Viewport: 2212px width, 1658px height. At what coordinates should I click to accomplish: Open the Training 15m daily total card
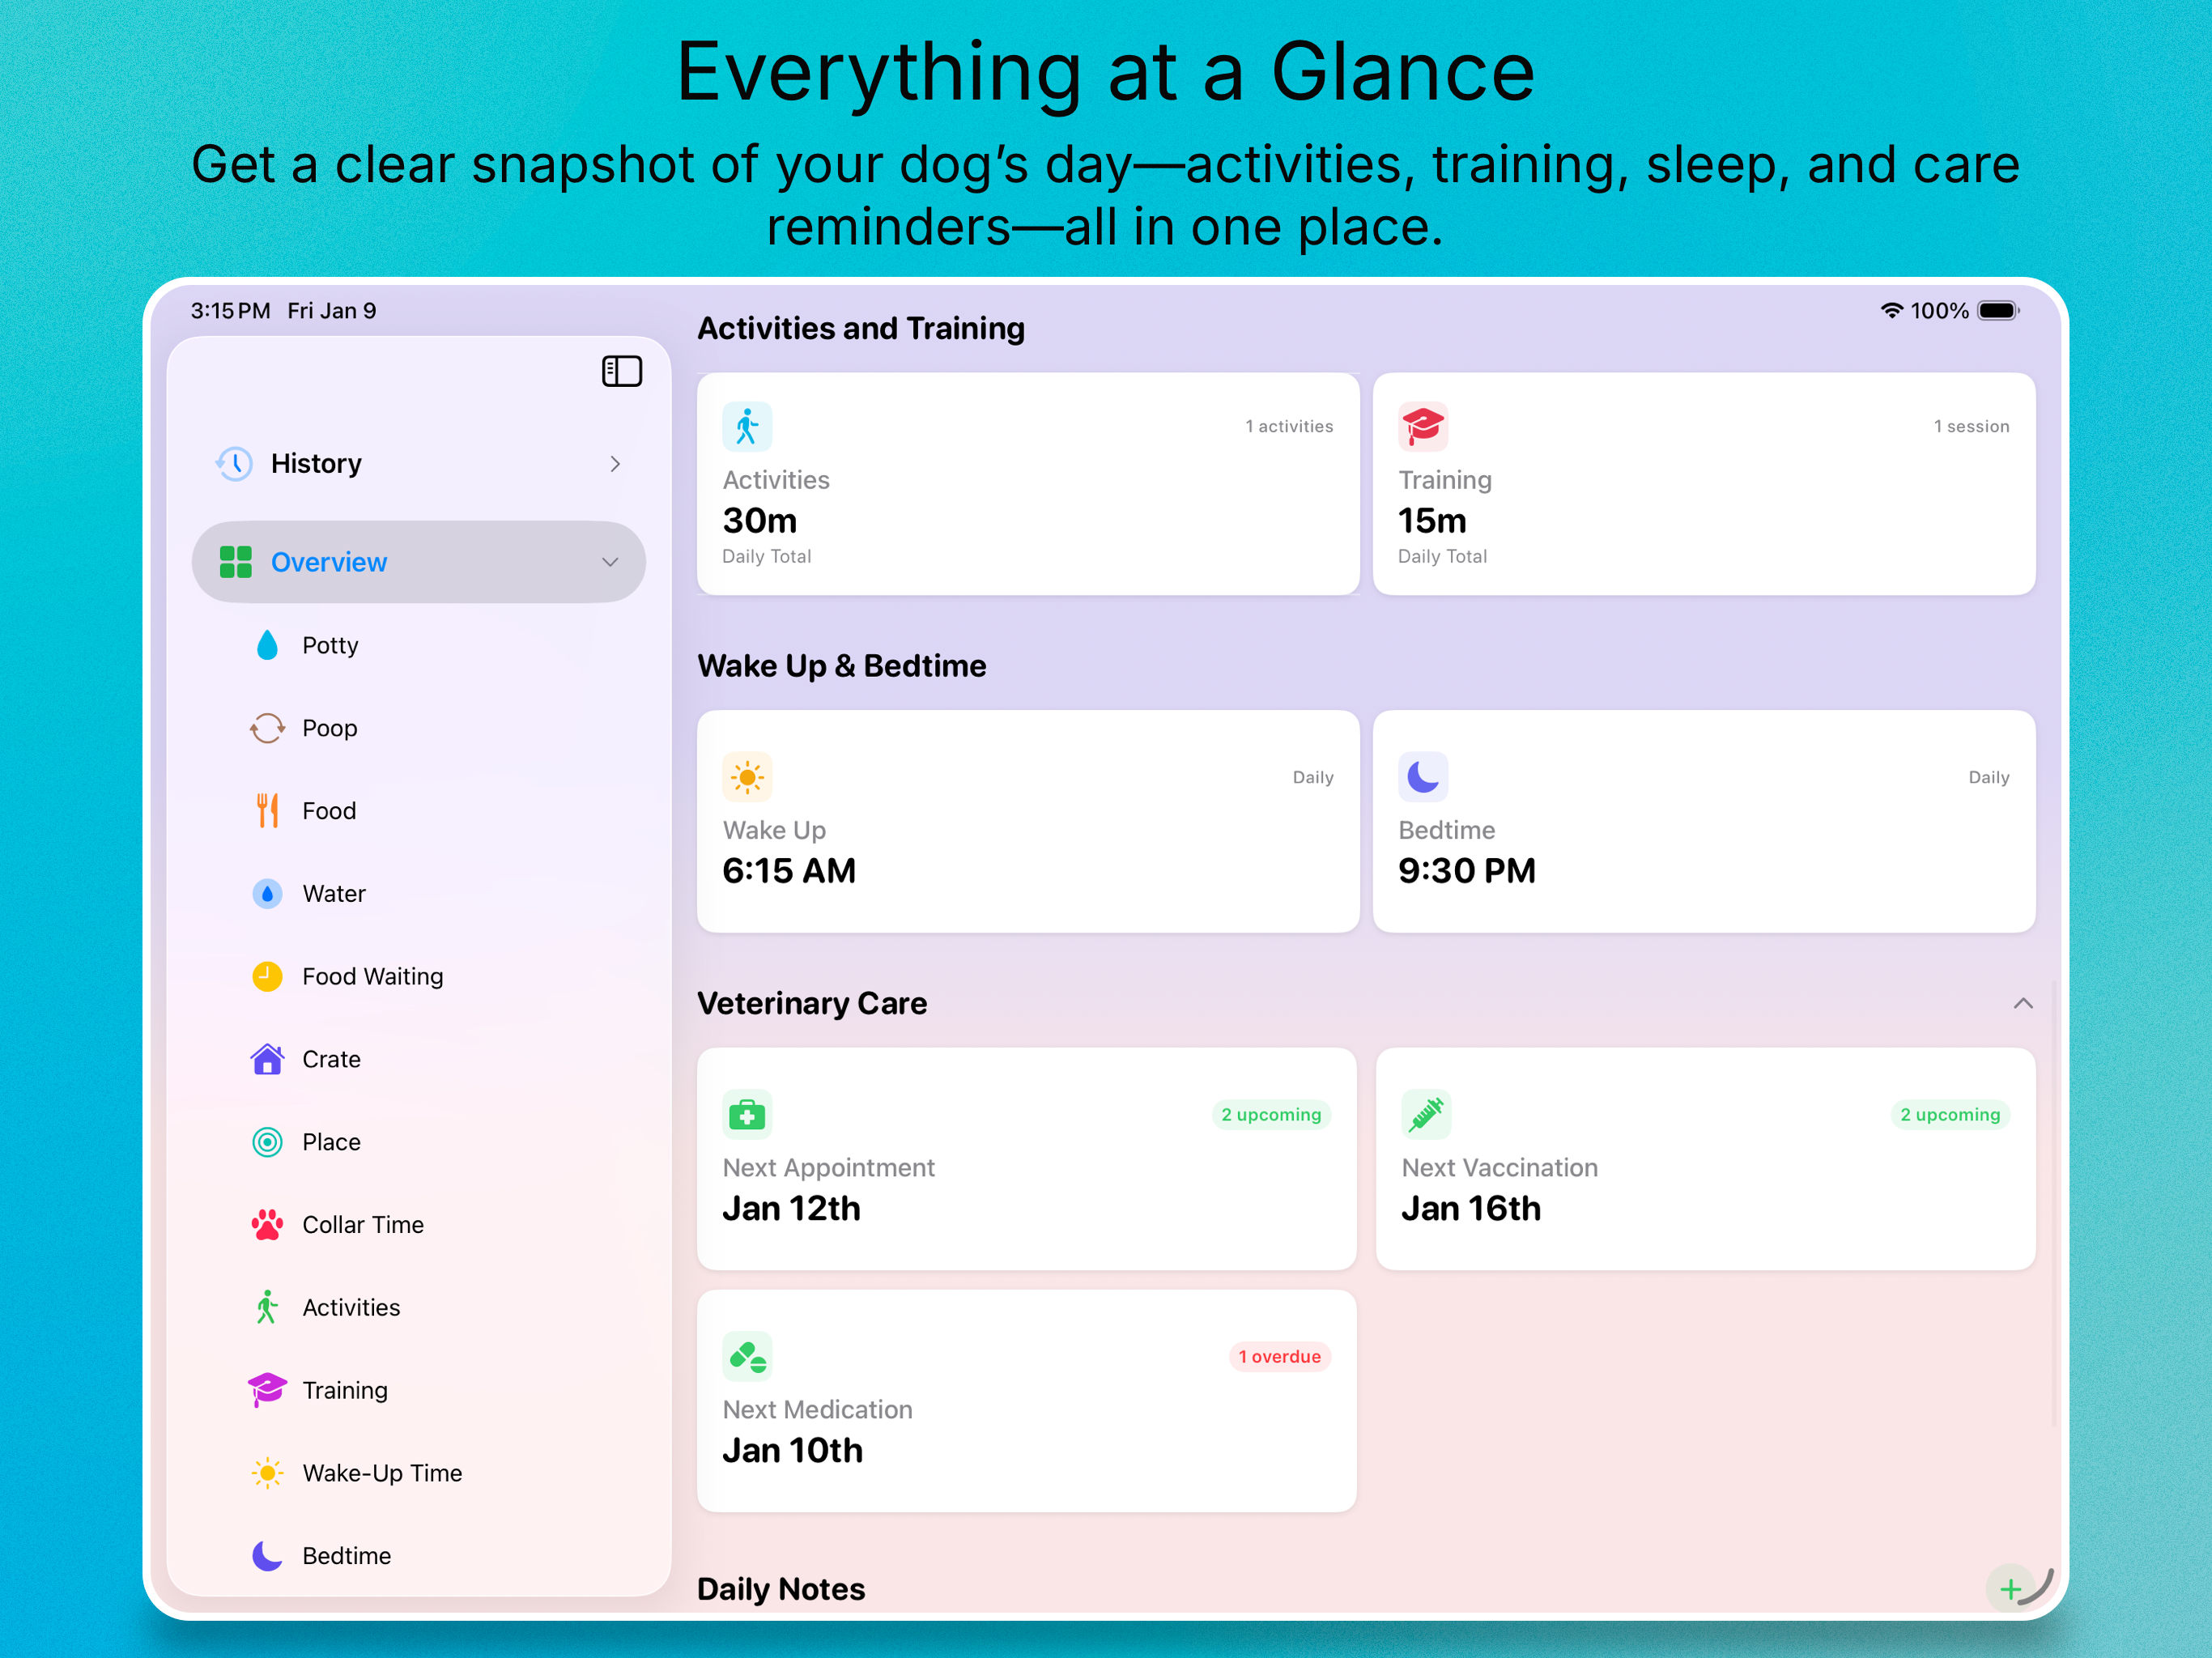(x=1704, y=485)
